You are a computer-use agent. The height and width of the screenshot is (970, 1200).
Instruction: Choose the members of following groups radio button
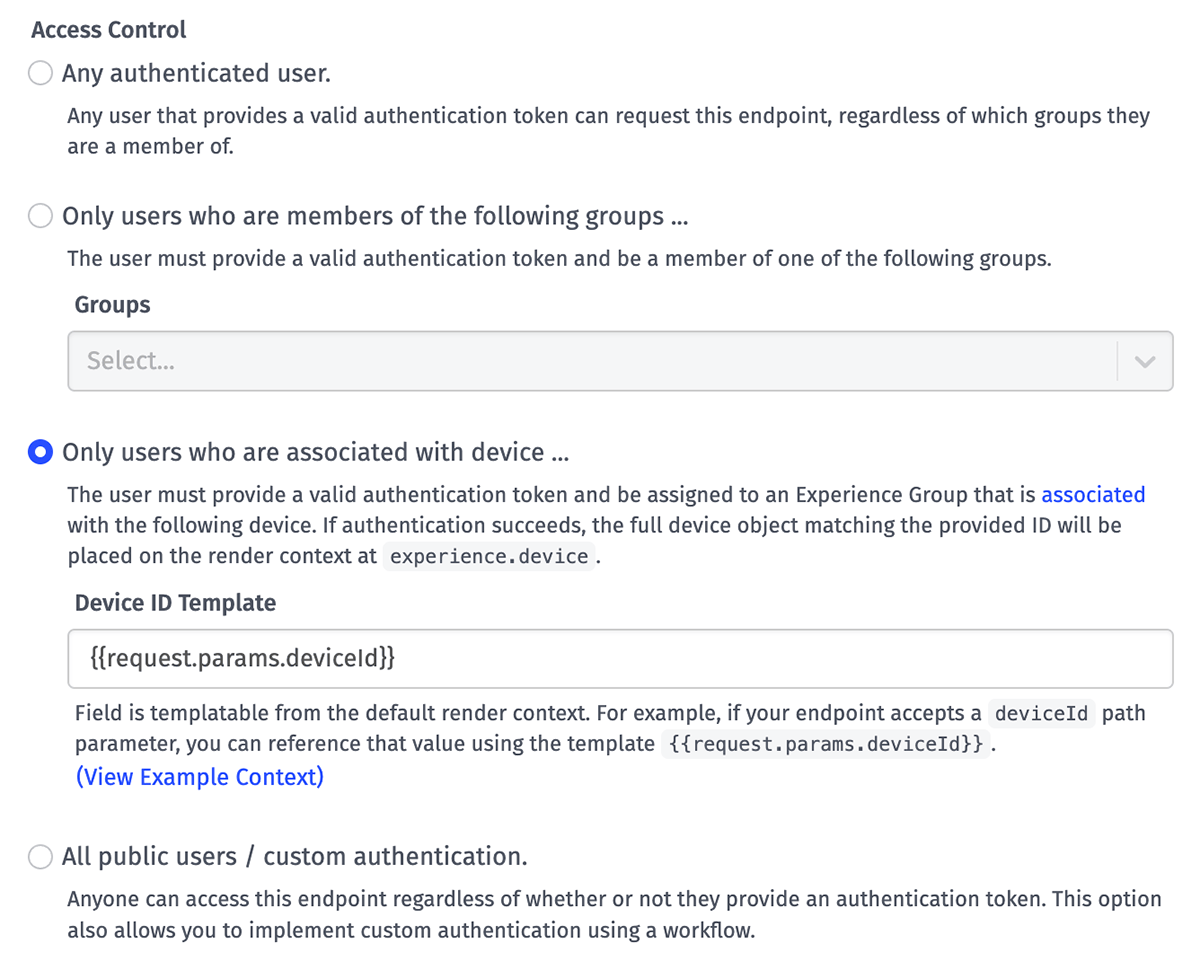[40, 216]
